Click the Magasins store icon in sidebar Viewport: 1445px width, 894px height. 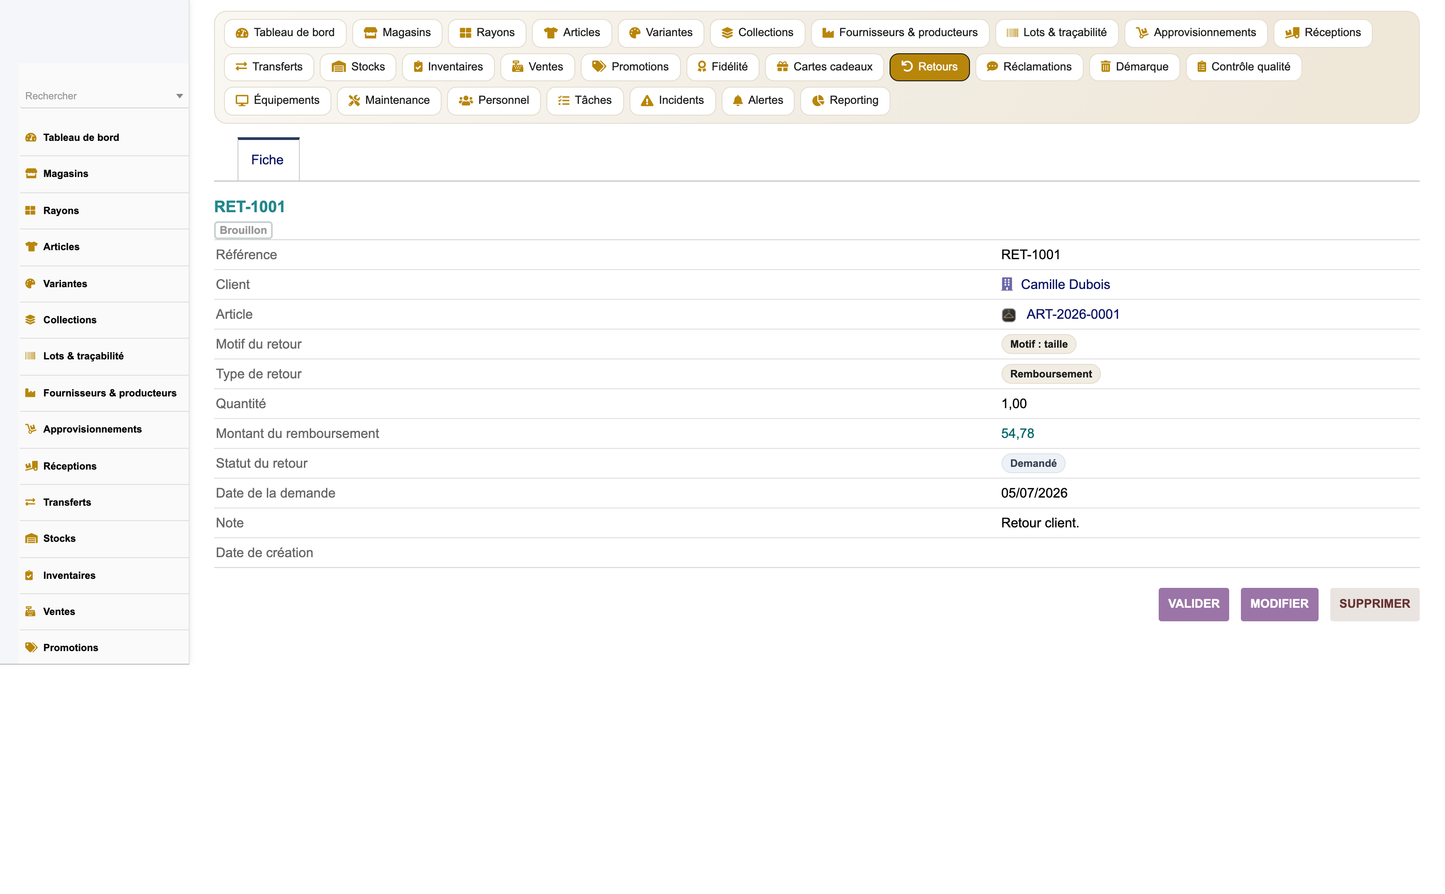pyautogui.click(x=31, y=174)
